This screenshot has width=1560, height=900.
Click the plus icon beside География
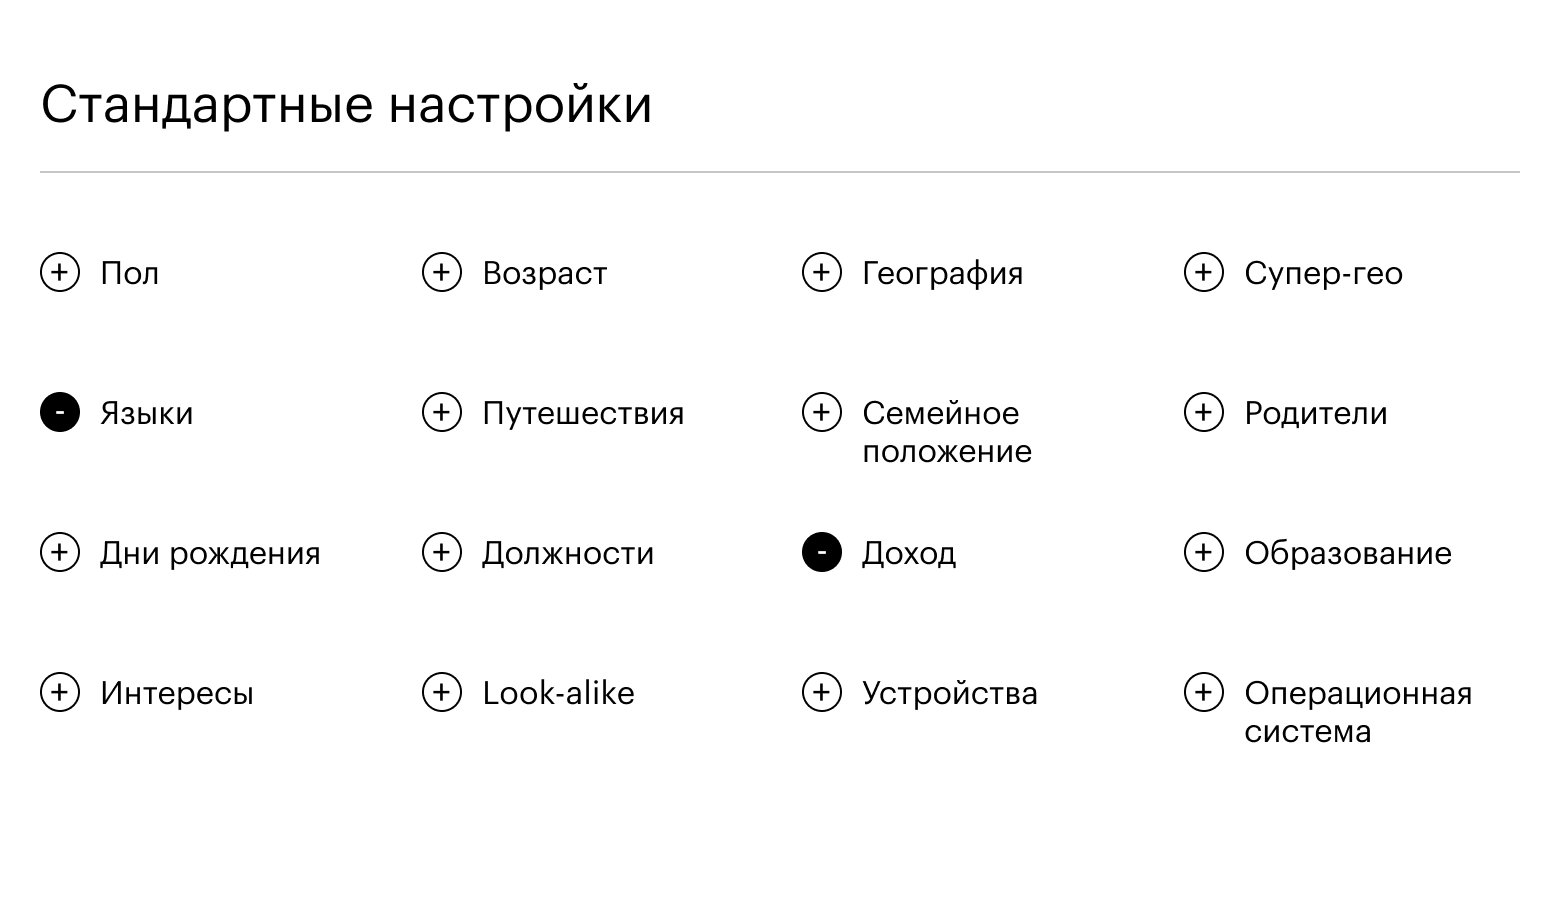[x=822, y=272]
